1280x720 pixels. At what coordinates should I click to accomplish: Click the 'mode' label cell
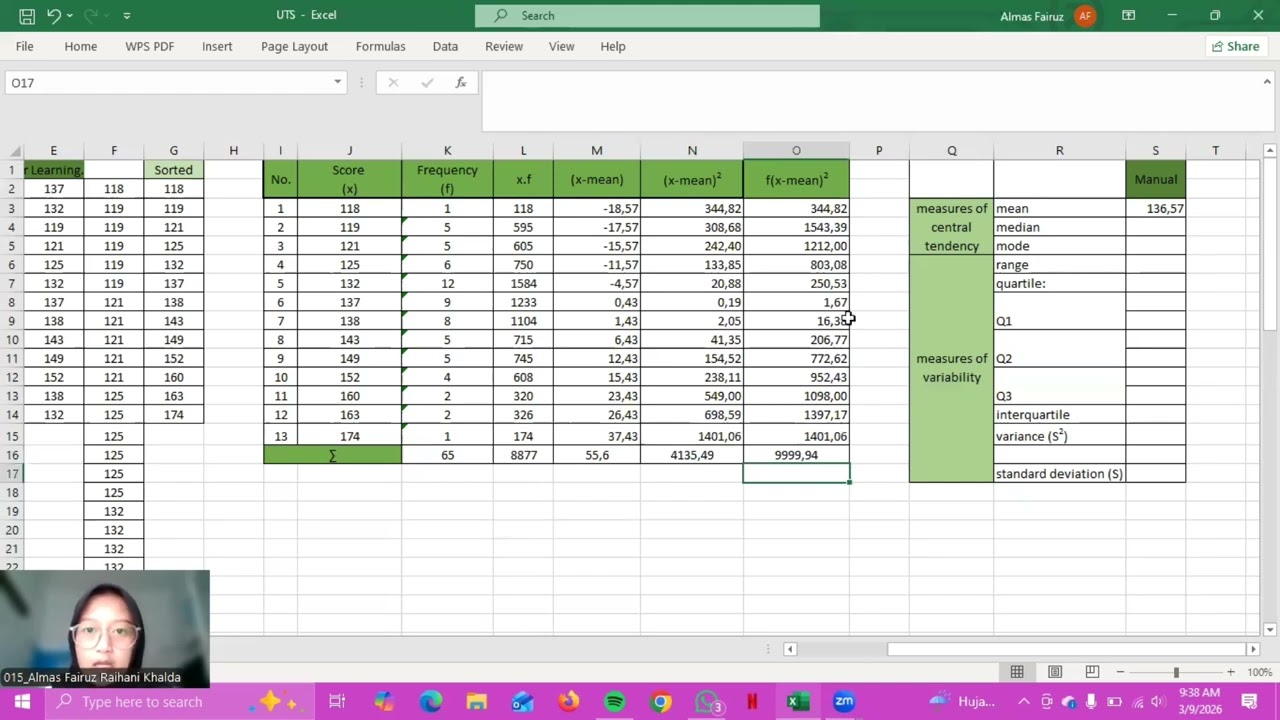pos(1059,246)
